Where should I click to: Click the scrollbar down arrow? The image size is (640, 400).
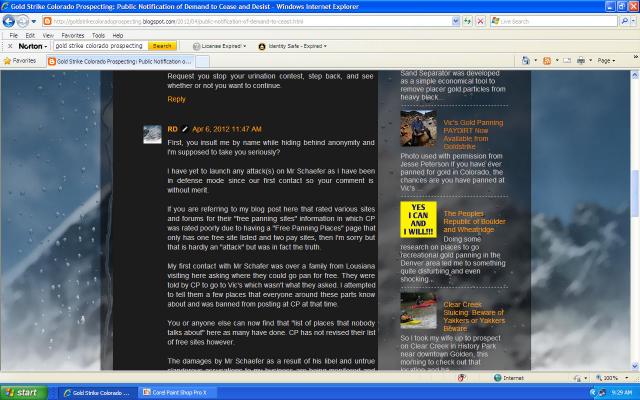click(635, 366)
